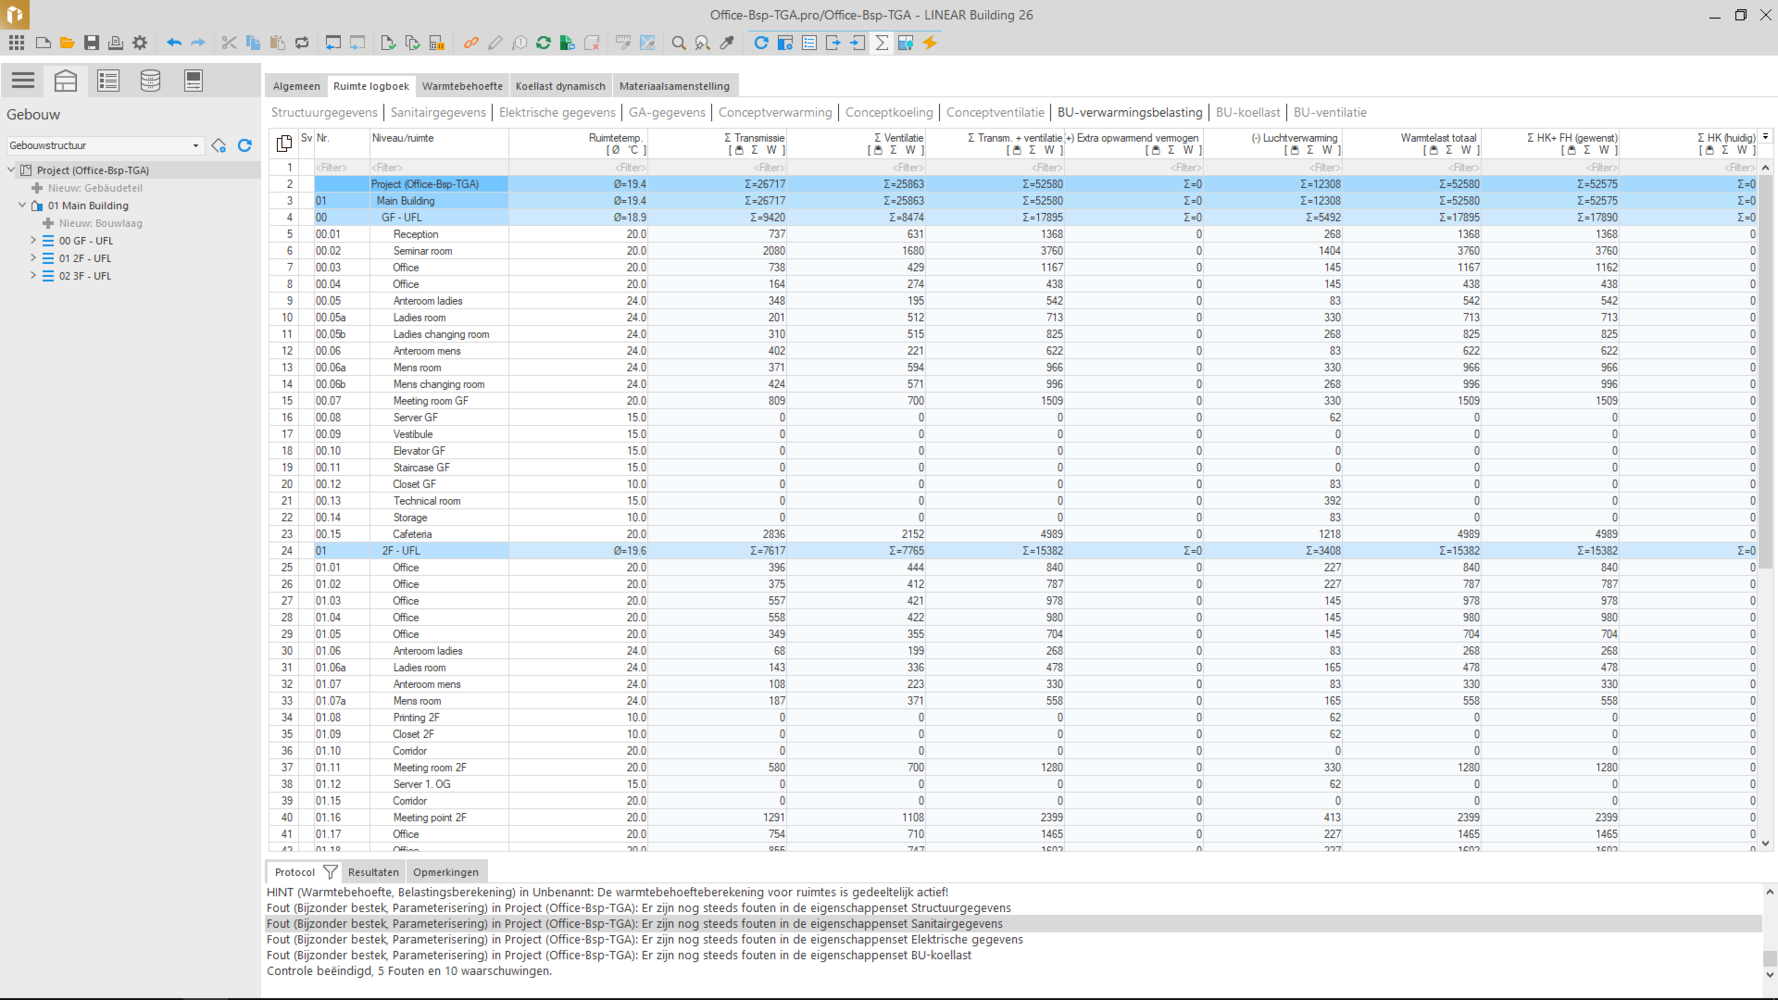Click the orange lightning bolt icon
The height and width of the screenshot is (1000, 1778).
point(930,43)
